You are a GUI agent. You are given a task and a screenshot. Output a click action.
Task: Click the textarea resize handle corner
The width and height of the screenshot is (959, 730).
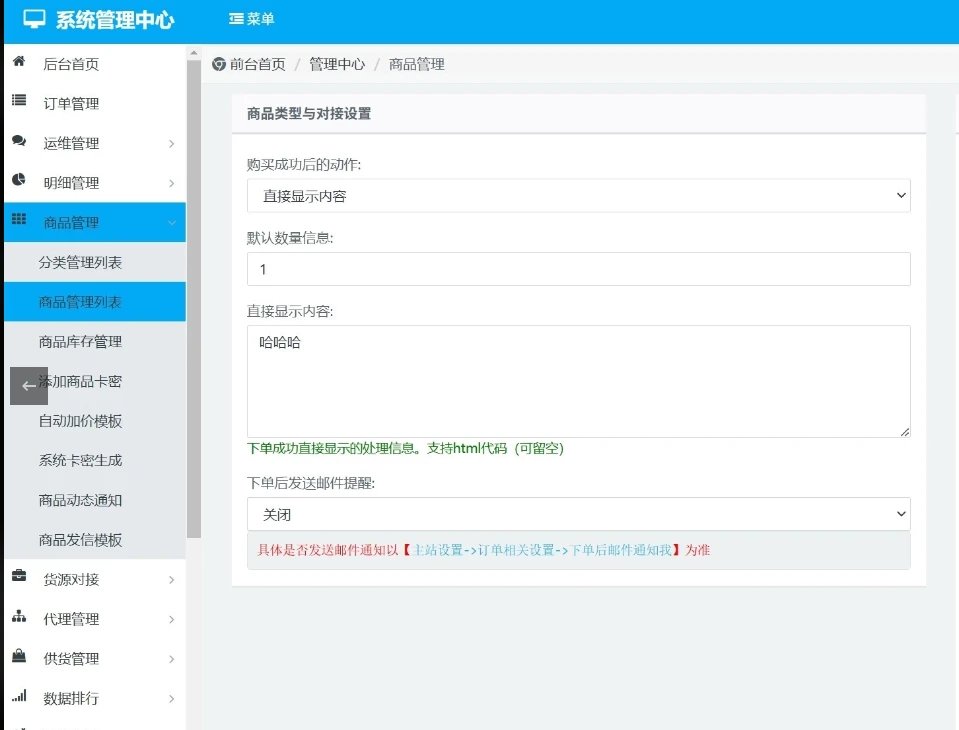[x=905, y=432]
